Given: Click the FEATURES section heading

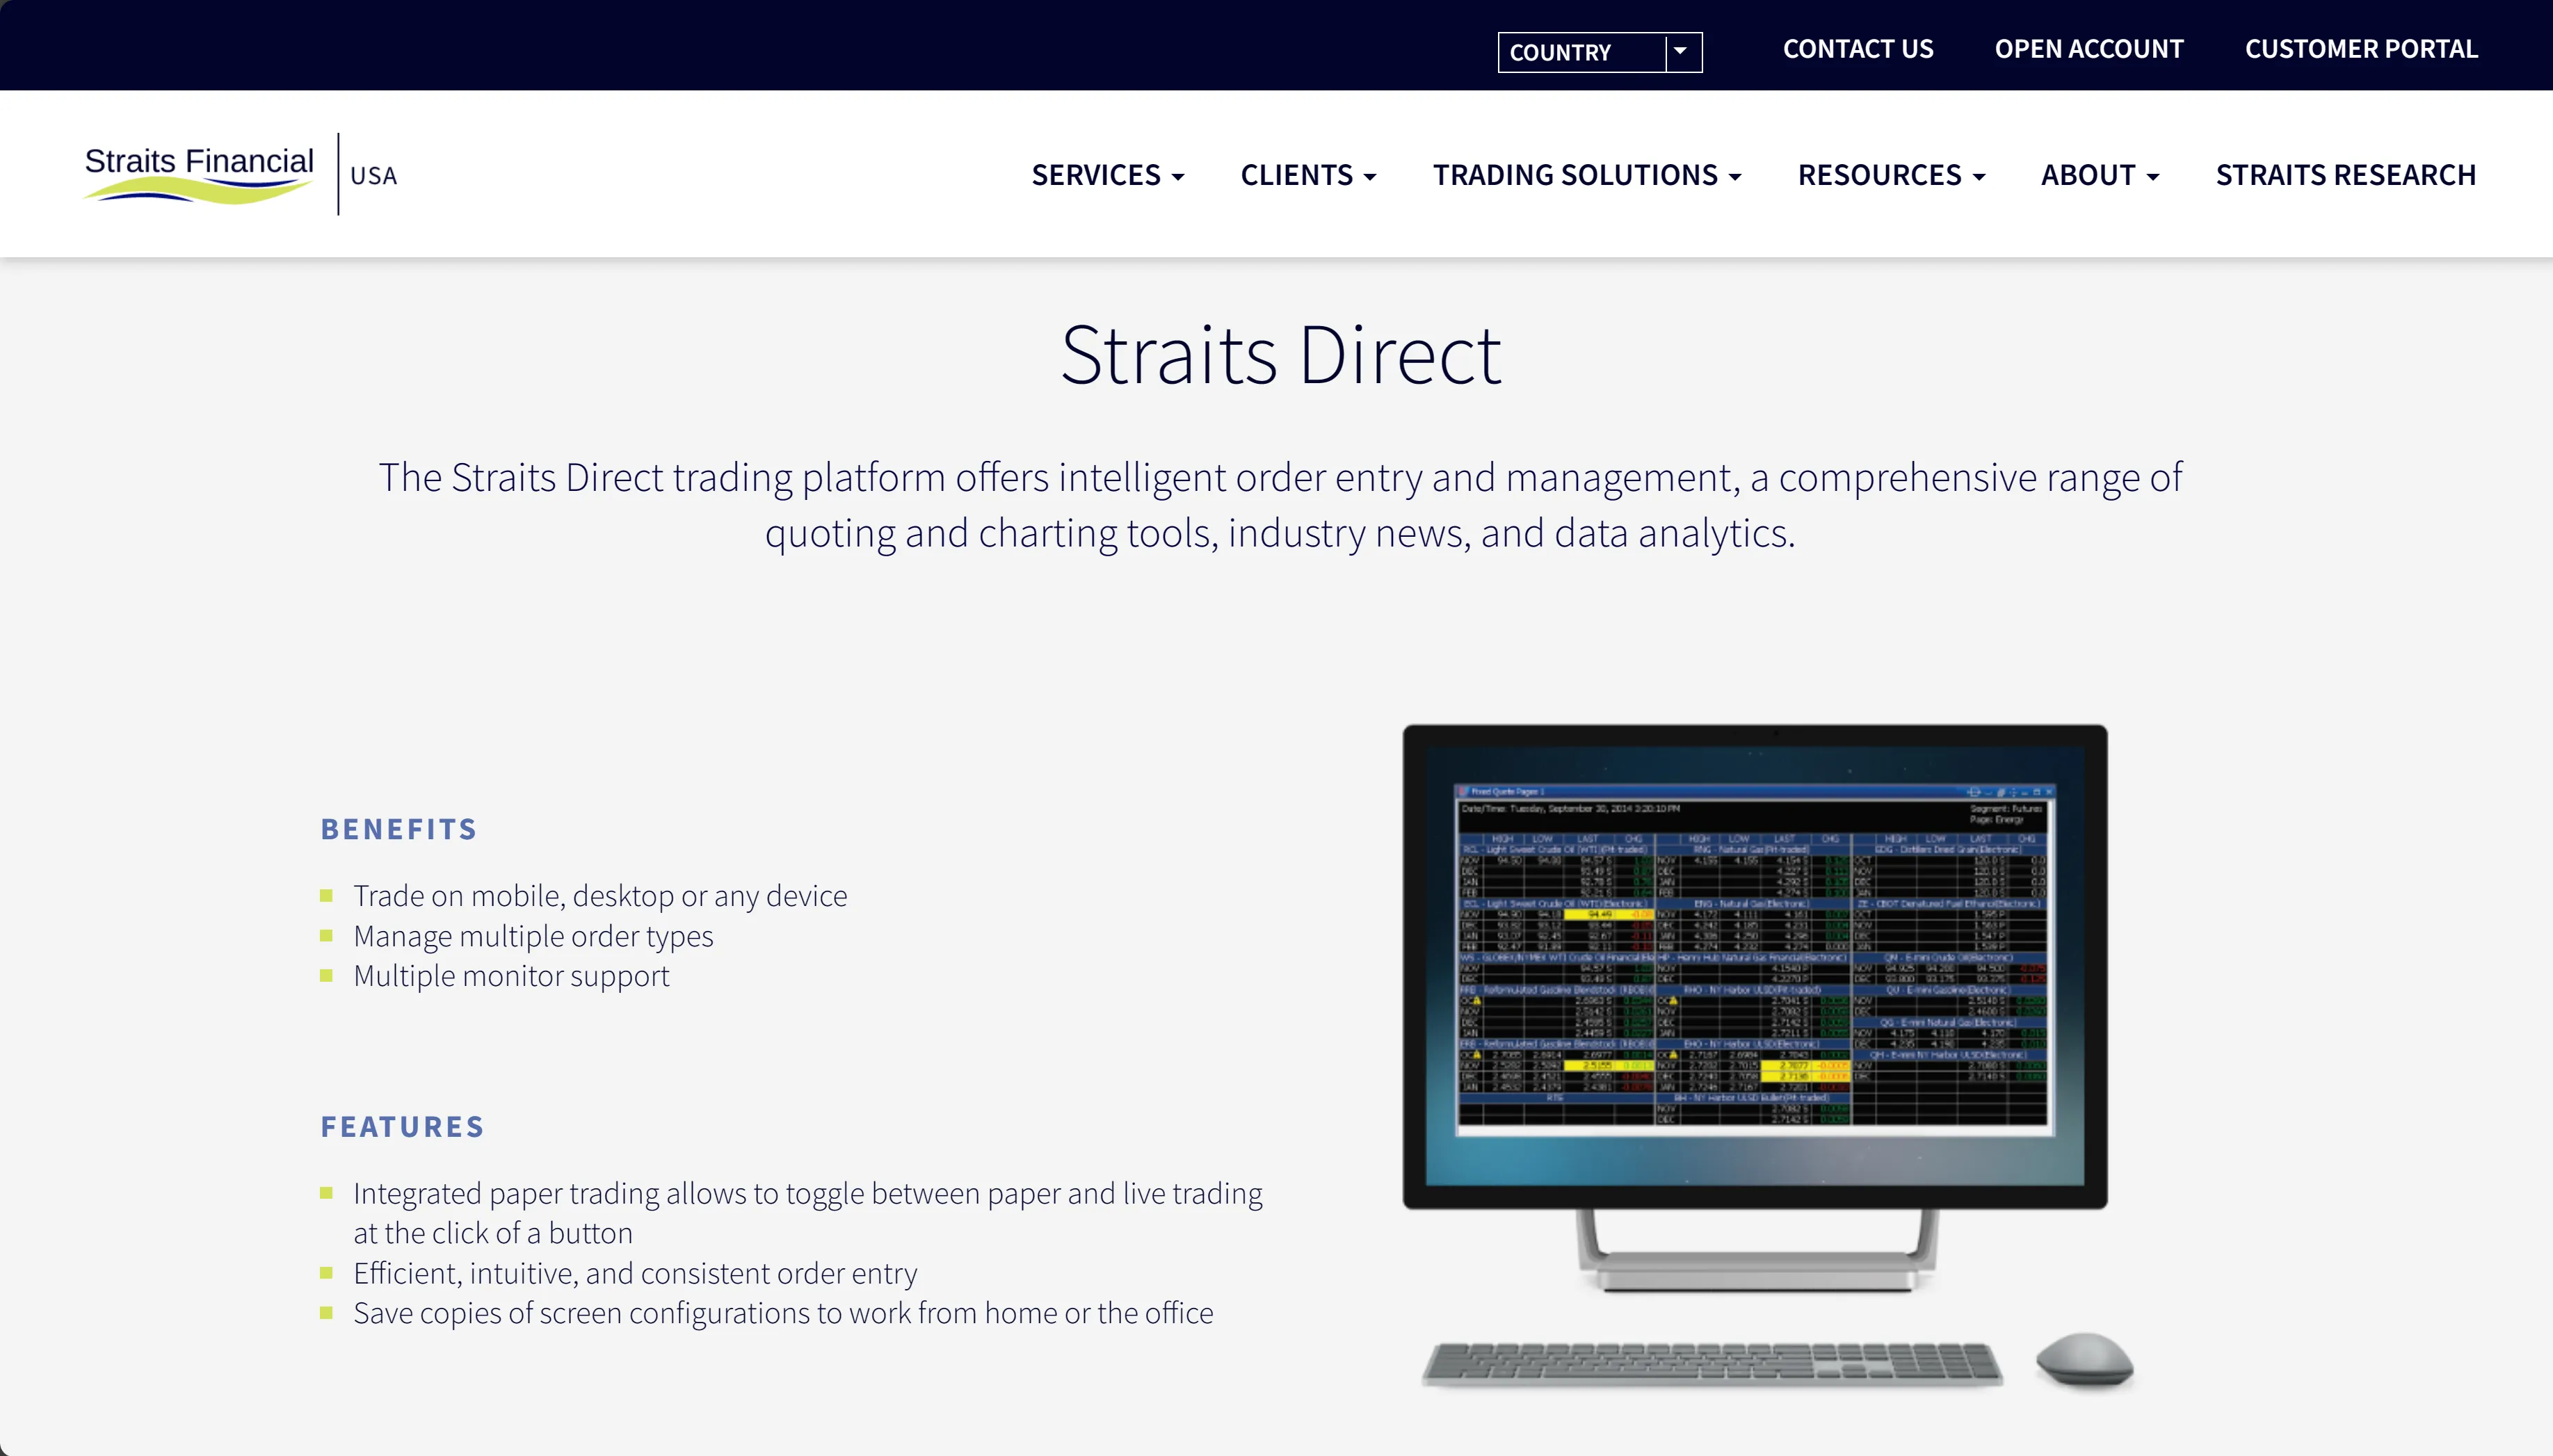Looking at the screenshot, I should (x=402, y=1127).
